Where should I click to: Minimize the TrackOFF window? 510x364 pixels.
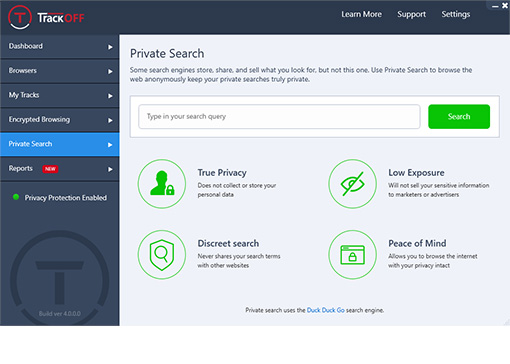pos(495,6)
